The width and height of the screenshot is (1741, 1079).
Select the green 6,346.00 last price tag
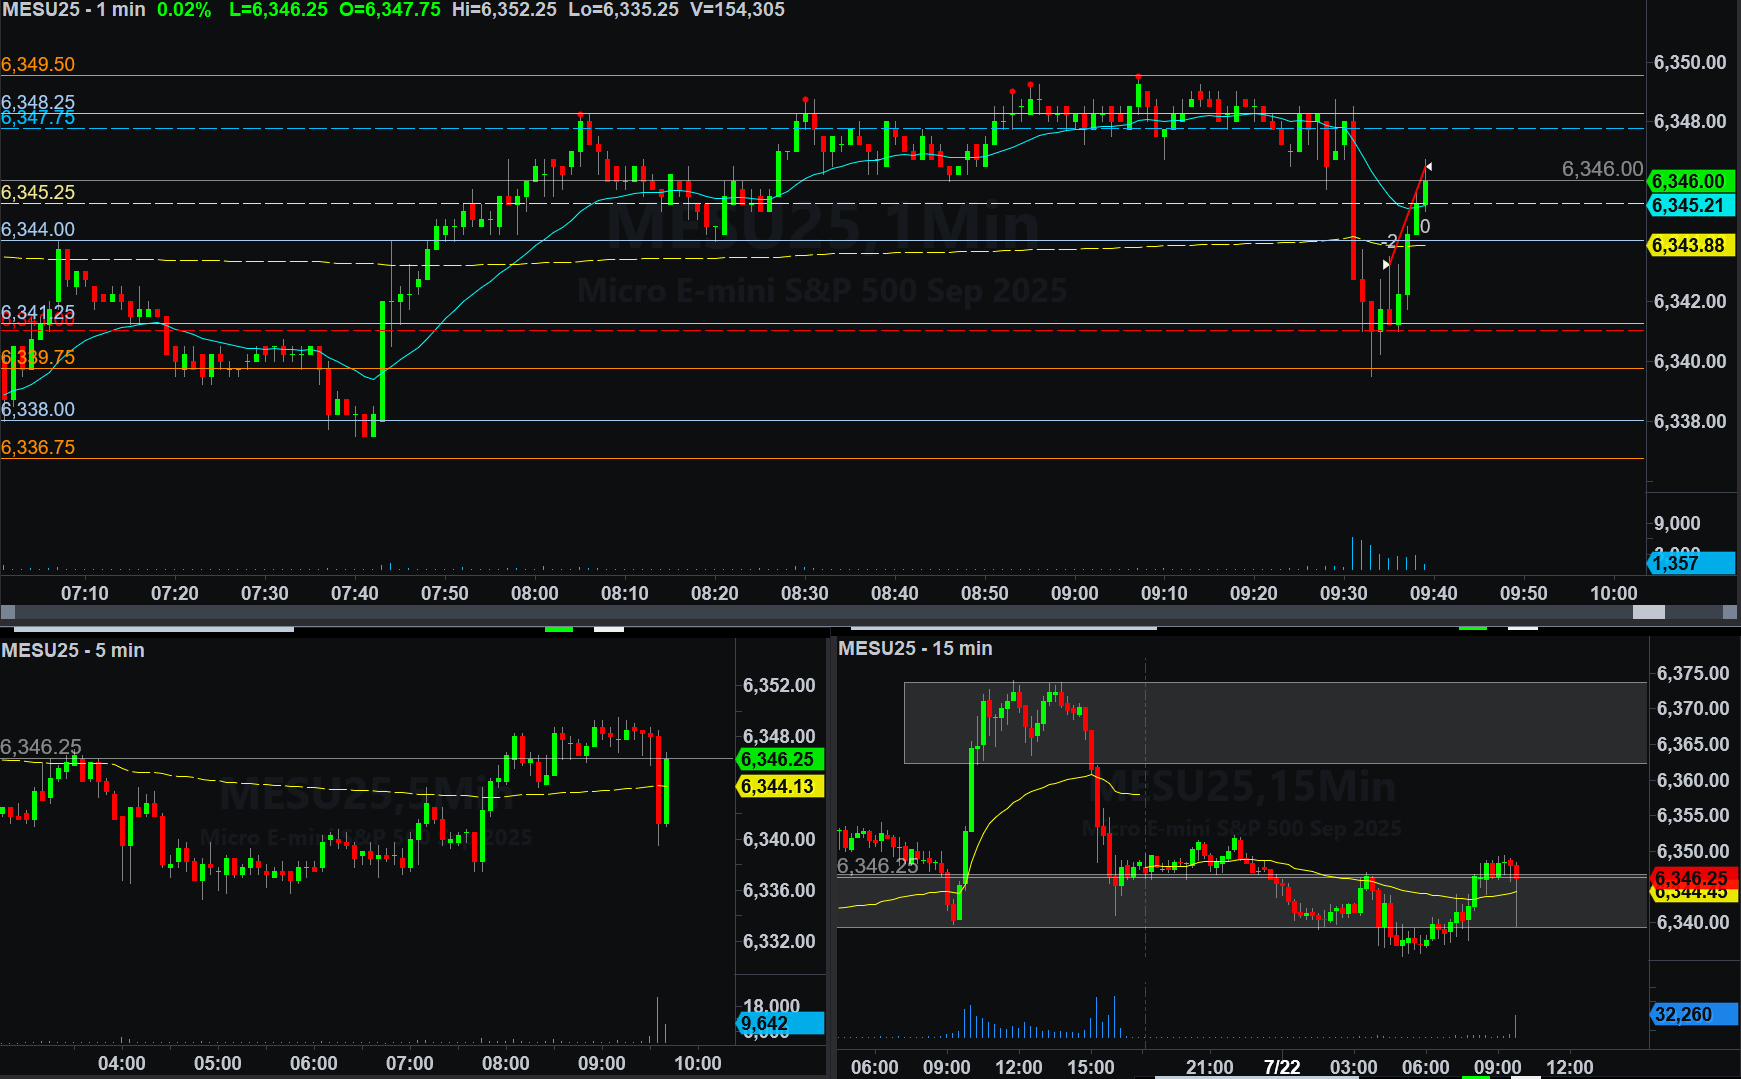[x=1689, y=181]
